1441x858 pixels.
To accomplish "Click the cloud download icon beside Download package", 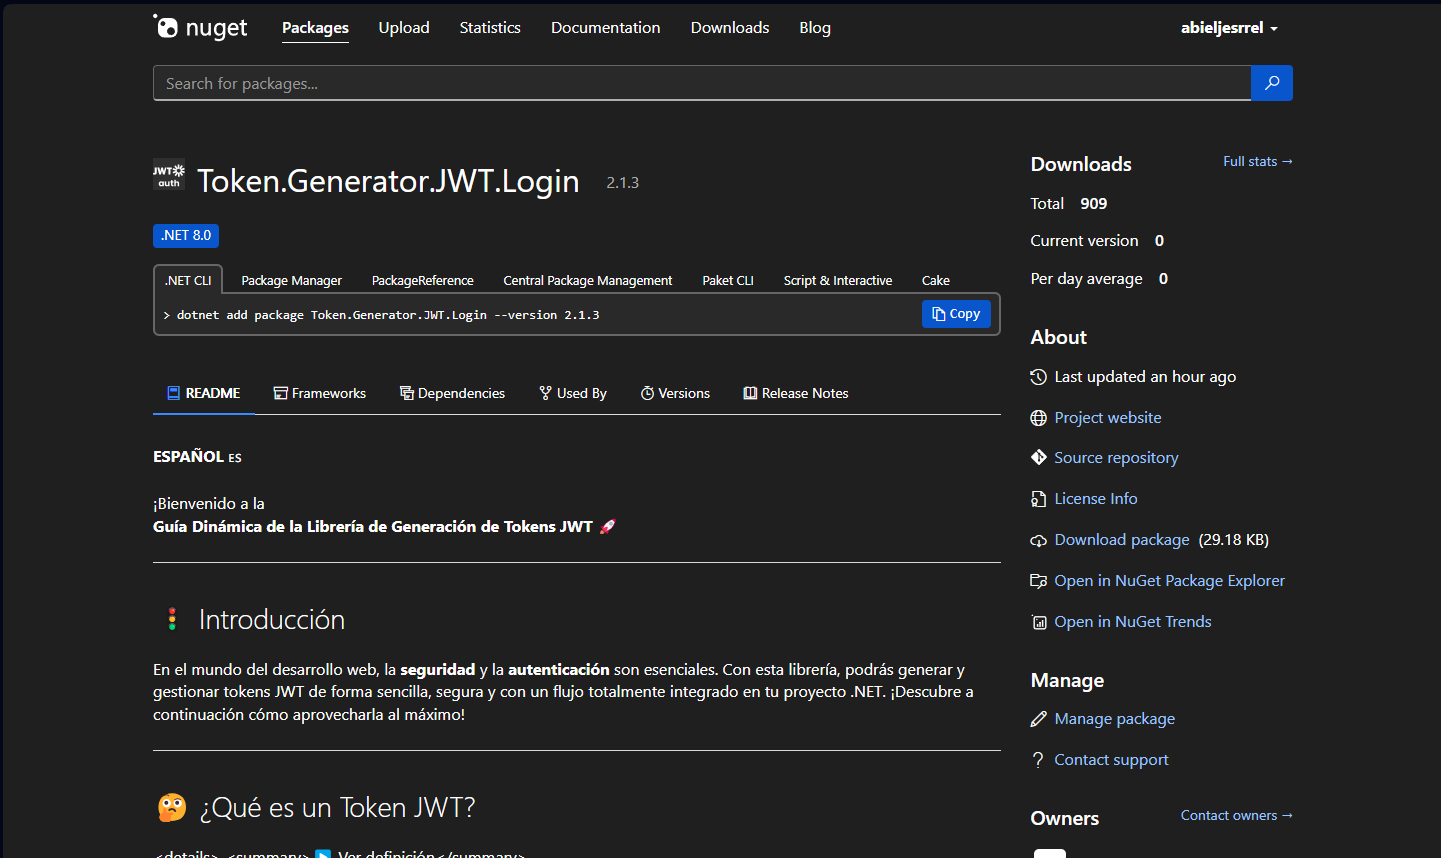I will (x=1038, y=540).
